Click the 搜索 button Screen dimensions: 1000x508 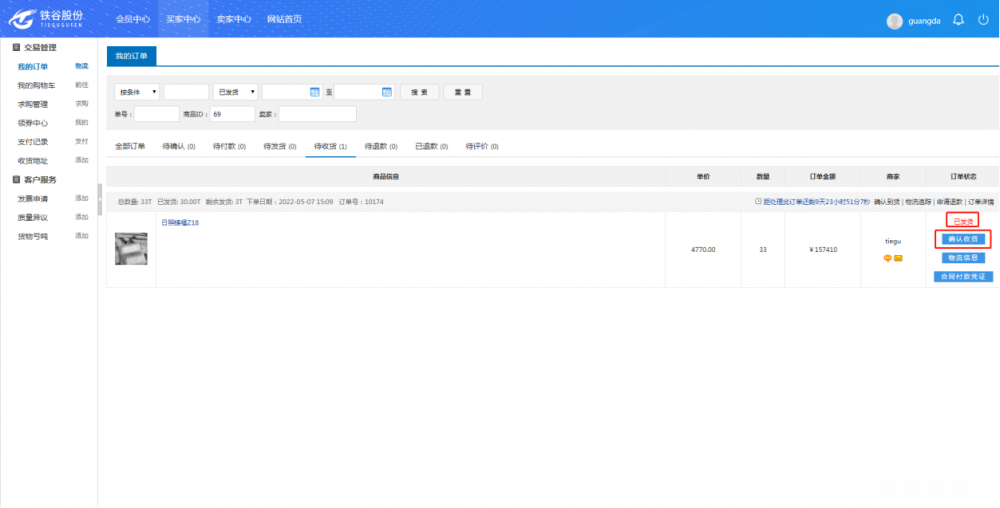click(420, 92)
